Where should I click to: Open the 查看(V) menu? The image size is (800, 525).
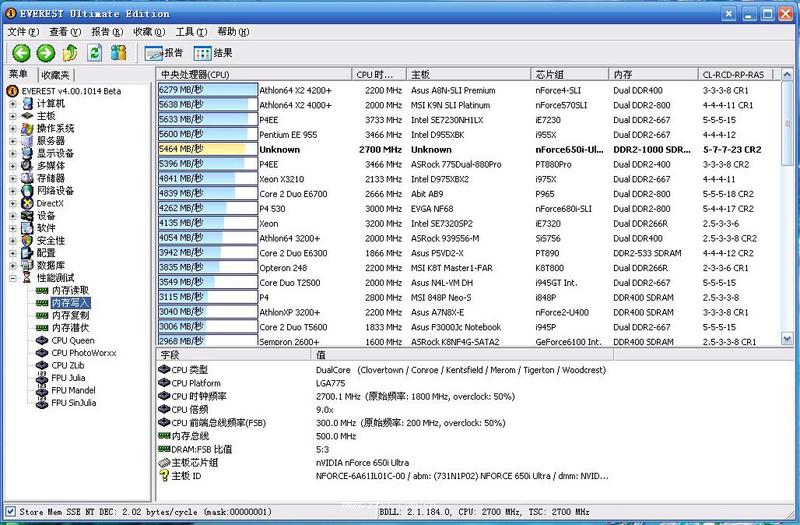(65, 32)
